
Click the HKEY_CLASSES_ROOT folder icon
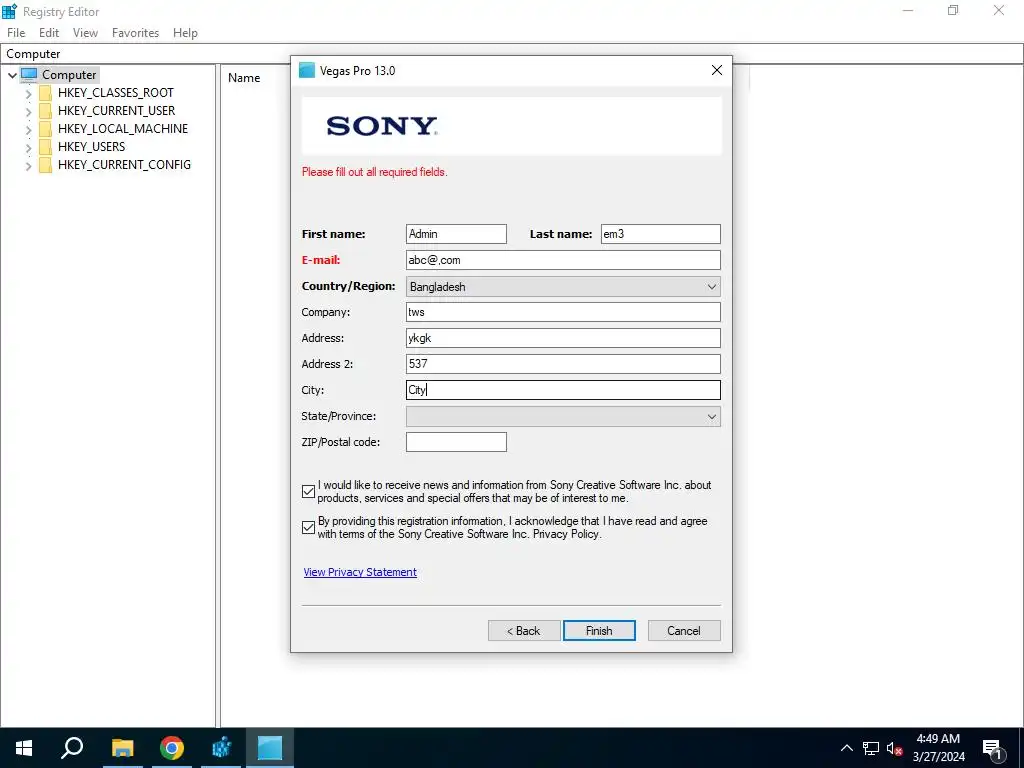point(45,93)
